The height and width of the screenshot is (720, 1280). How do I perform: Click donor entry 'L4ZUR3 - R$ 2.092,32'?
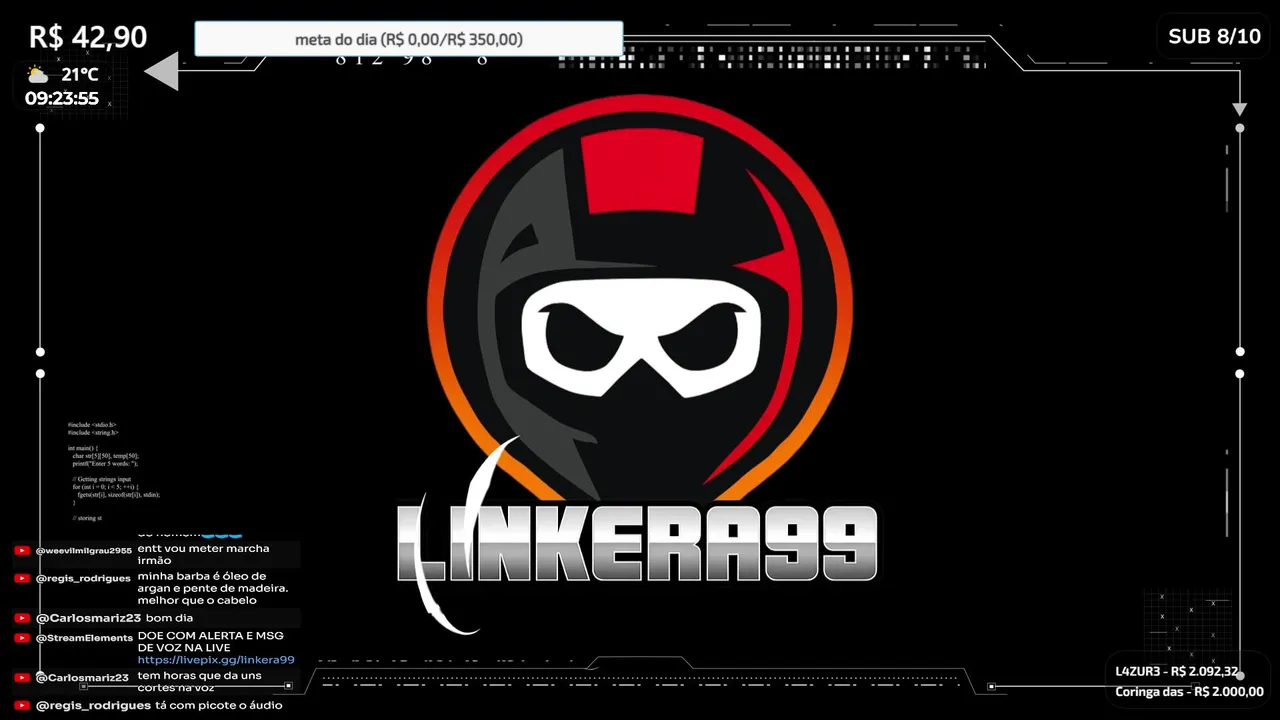pyautogui.click(x=1177, y=671)
